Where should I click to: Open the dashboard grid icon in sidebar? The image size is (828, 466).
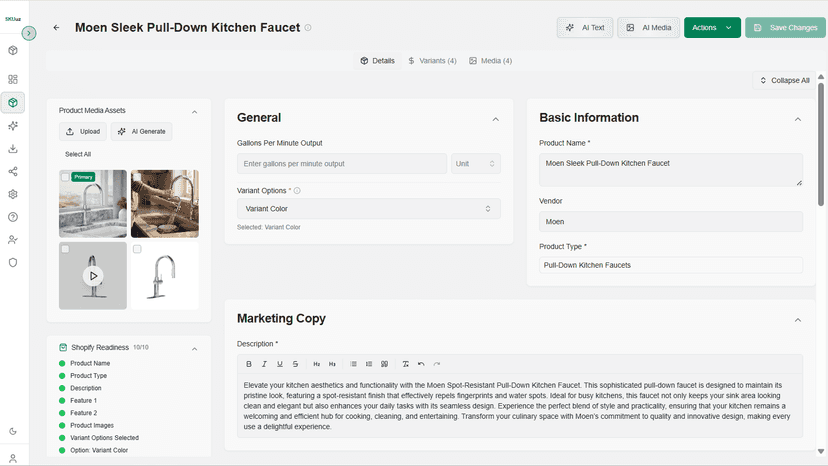[13, 79]
